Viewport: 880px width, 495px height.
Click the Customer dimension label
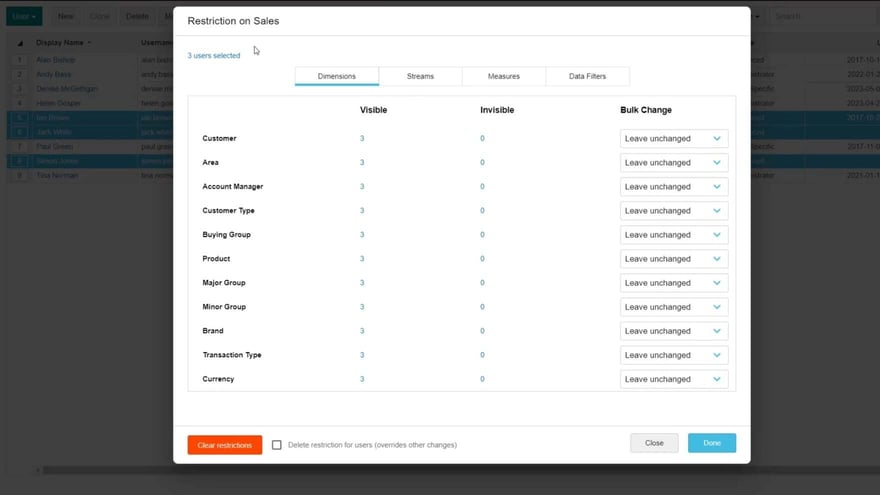click(219, 139)
